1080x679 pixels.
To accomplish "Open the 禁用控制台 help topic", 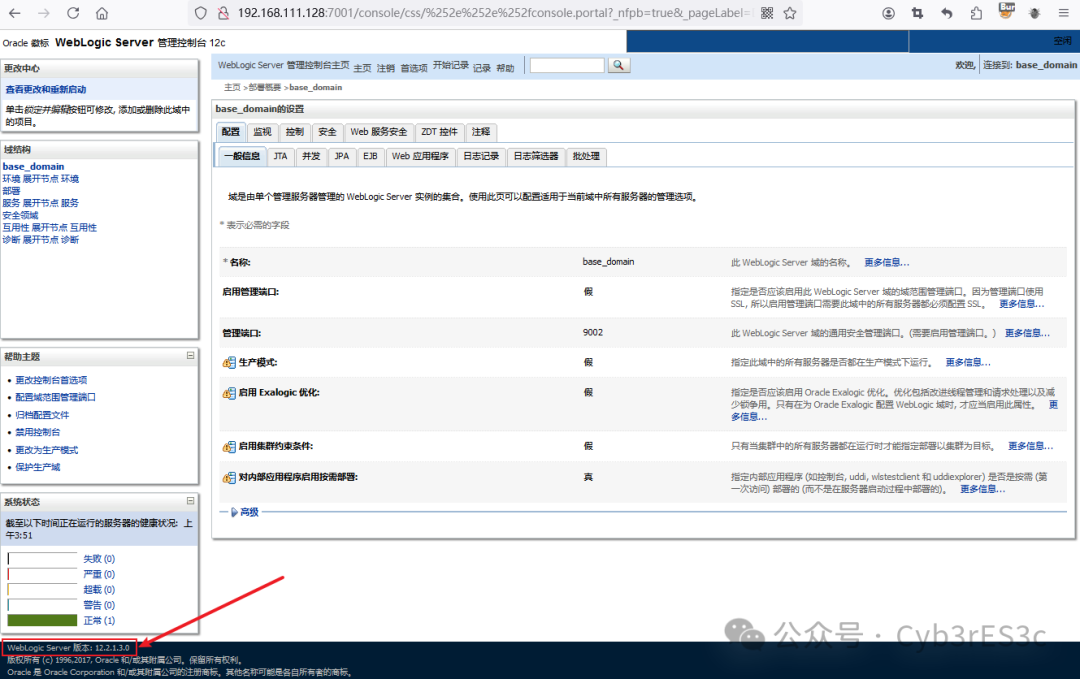I will [38, 432].
